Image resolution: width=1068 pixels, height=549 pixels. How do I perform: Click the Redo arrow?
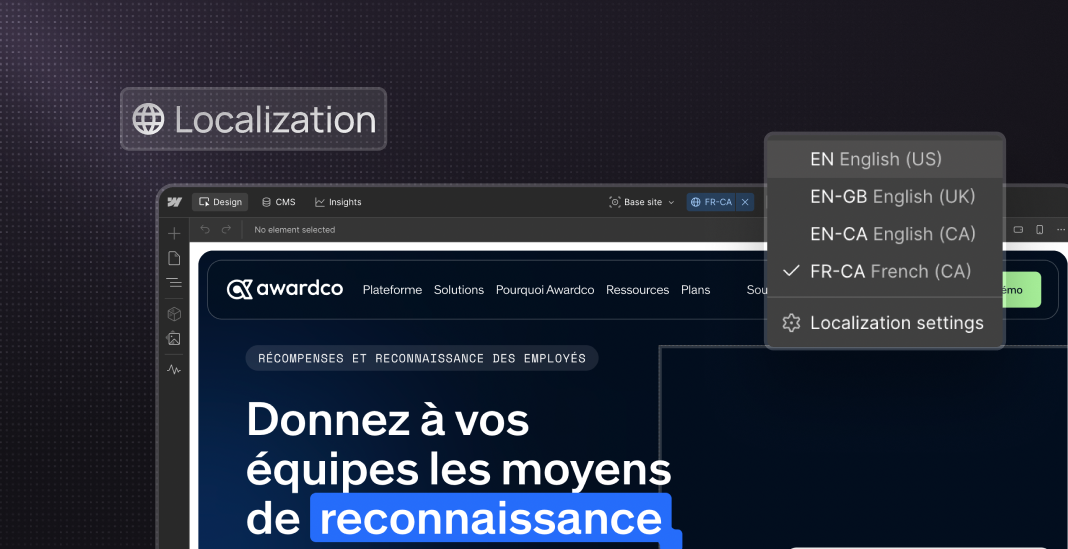click(x=226, y=230)
